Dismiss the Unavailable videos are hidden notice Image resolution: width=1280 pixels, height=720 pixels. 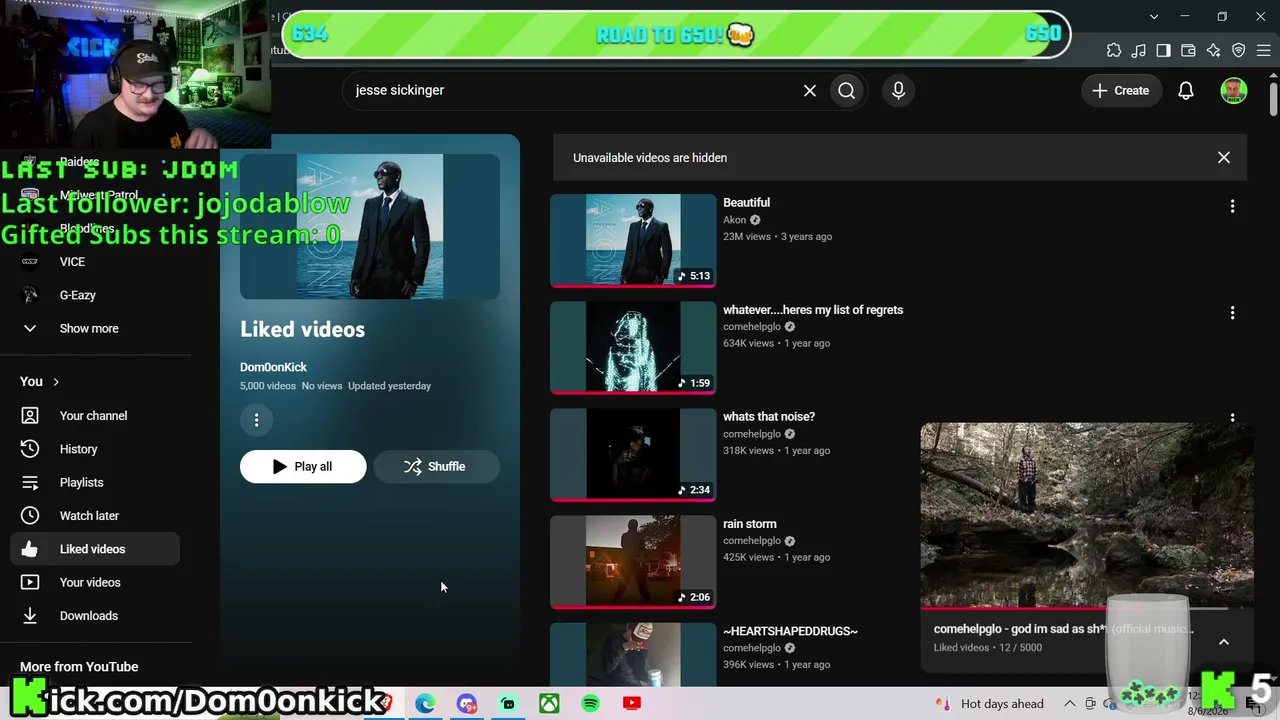pyautogui.click(x=1224, y=158)
